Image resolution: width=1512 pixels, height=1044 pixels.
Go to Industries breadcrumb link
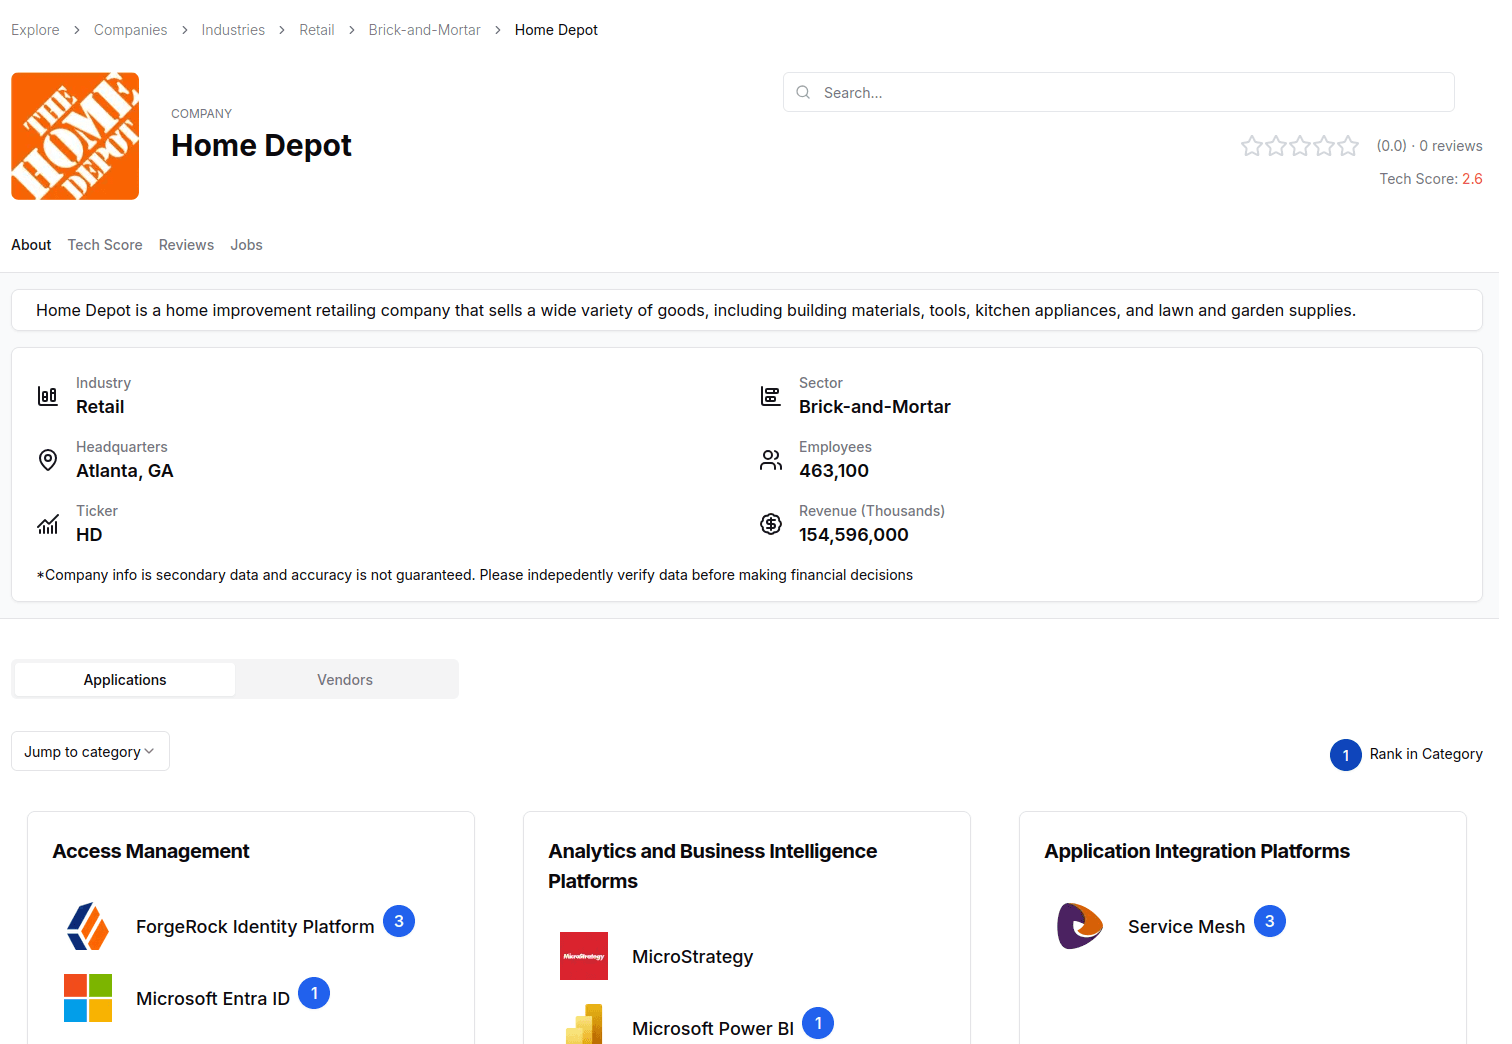point(233,30)
